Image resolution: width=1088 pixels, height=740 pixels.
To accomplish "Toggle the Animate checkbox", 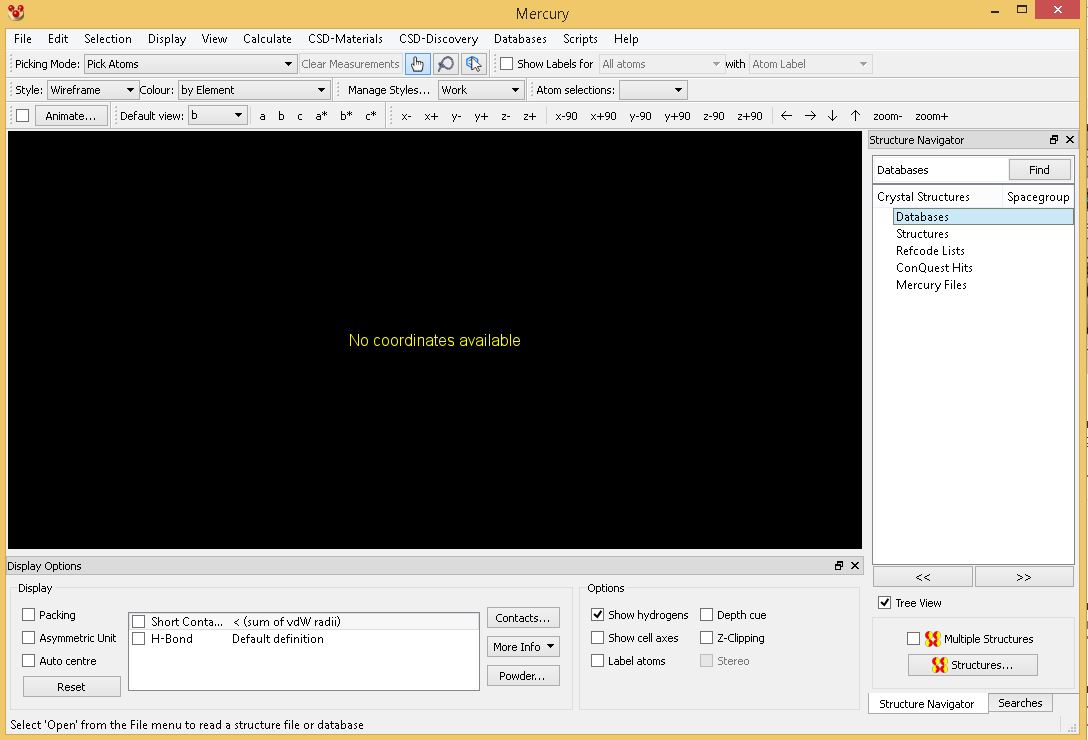I will (x=23, y=116).
